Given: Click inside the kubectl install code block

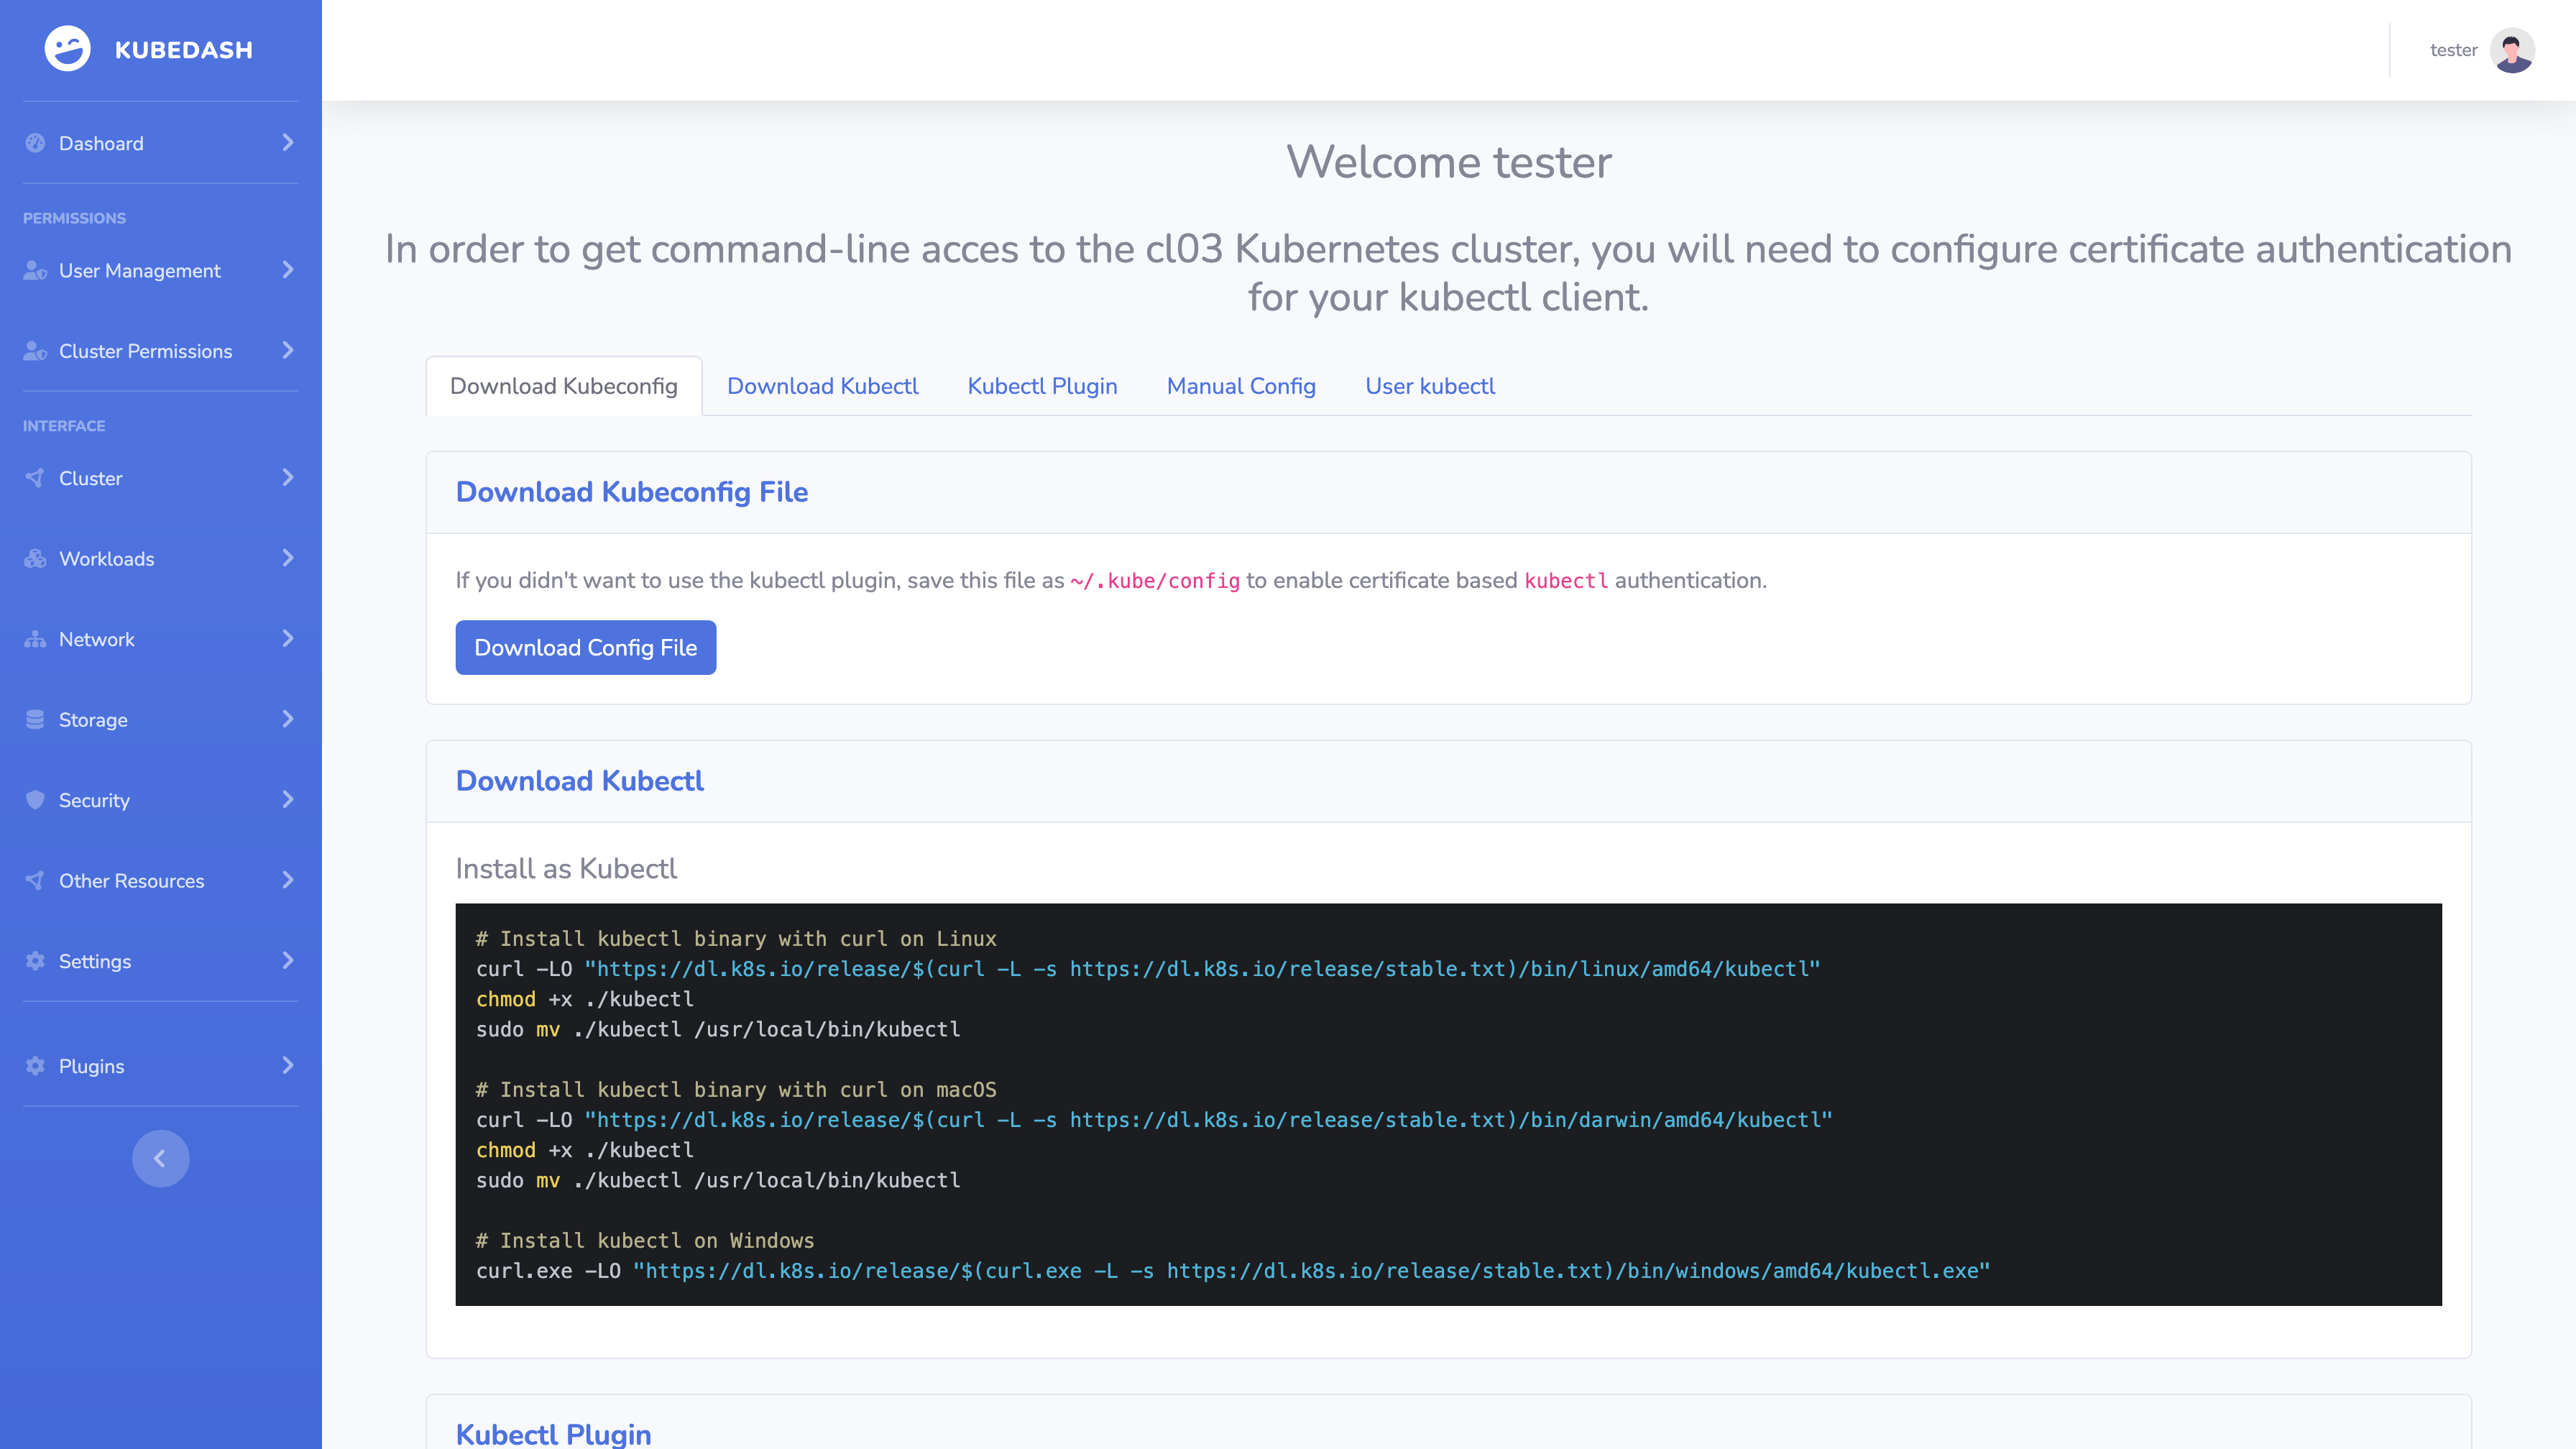Looking at the screenshot, I should click(1447, 1104).
